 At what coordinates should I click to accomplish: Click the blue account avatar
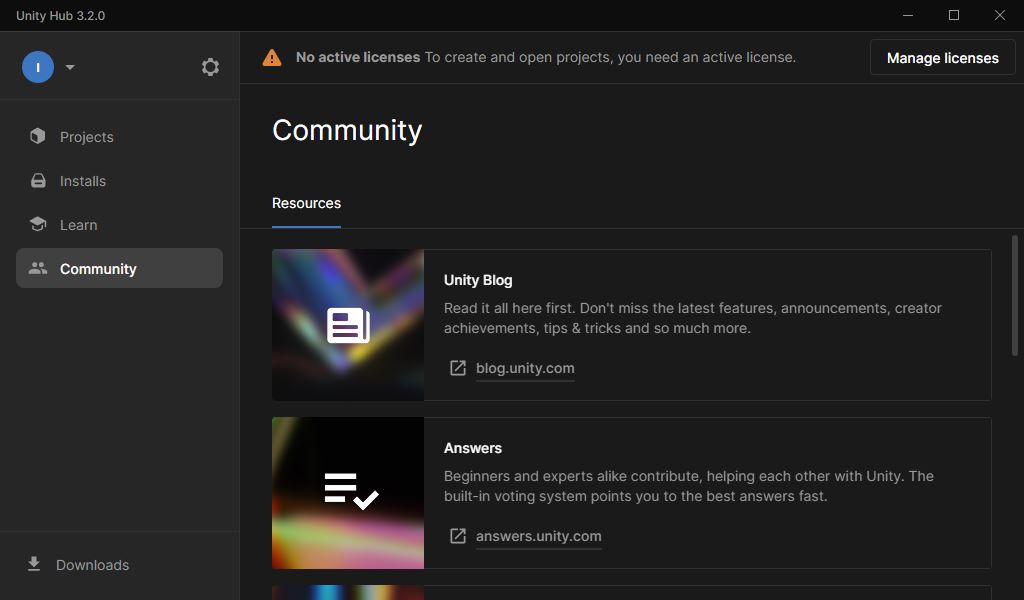[38, 67]
